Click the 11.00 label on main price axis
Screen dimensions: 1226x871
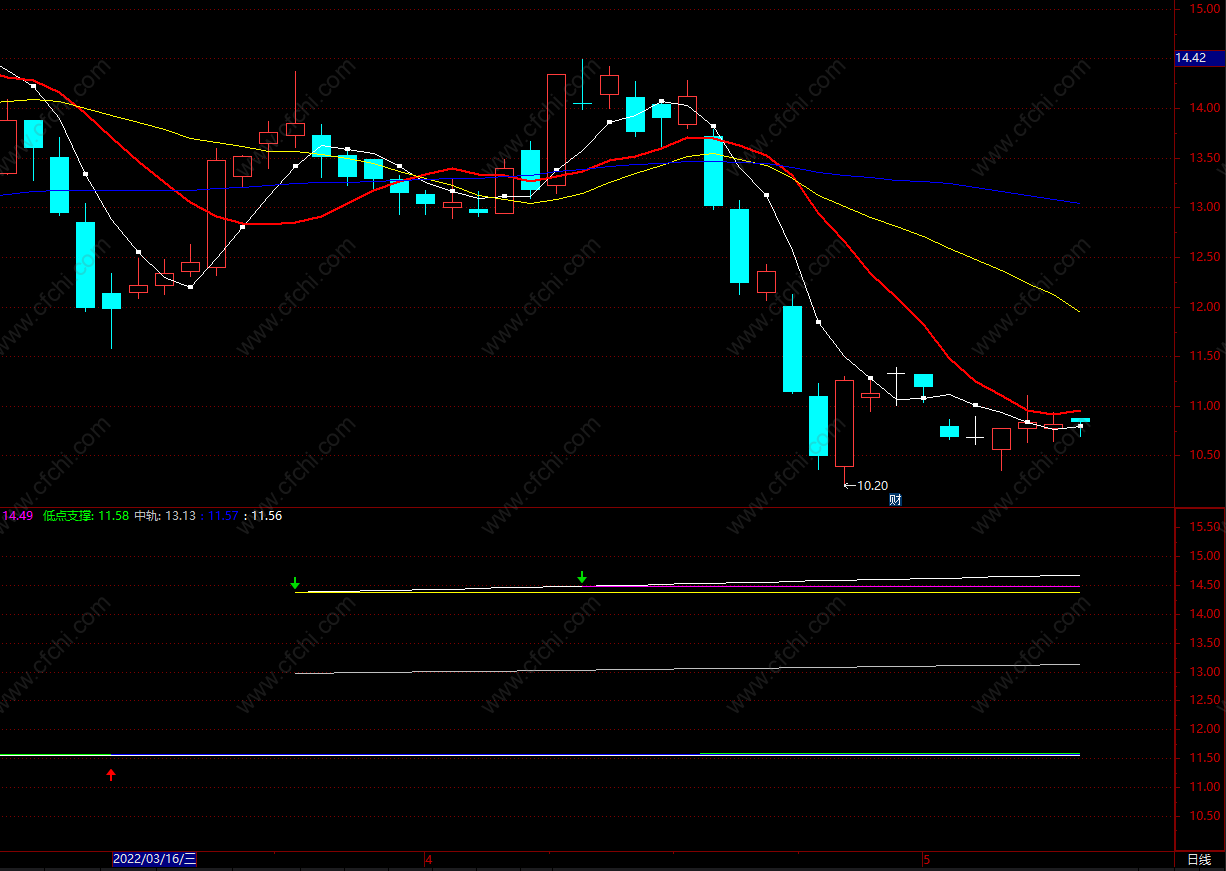(x=1204, y=406)
